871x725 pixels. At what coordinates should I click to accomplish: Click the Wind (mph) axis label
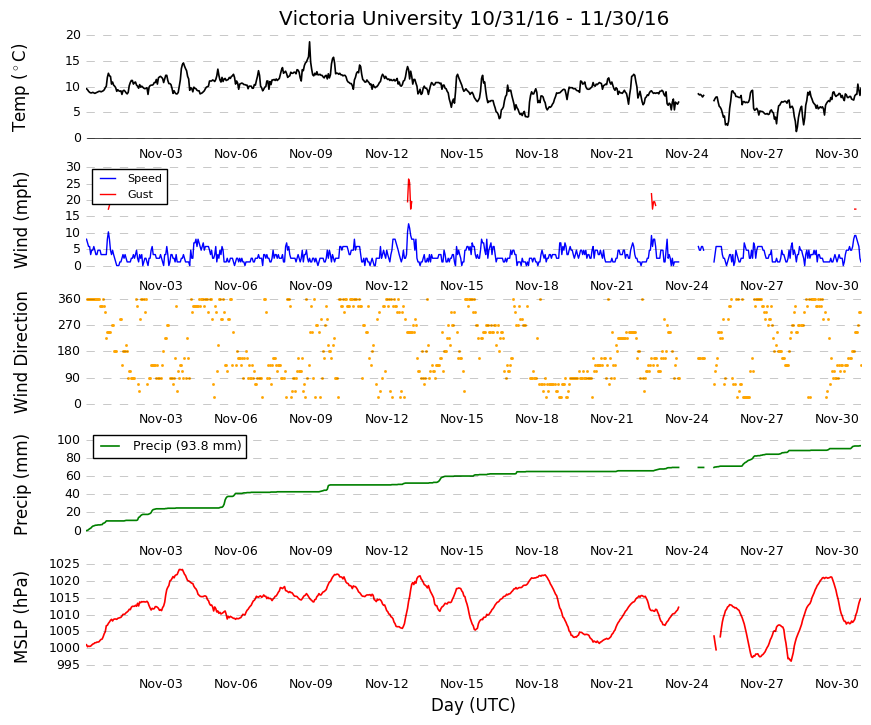(20, 220)
